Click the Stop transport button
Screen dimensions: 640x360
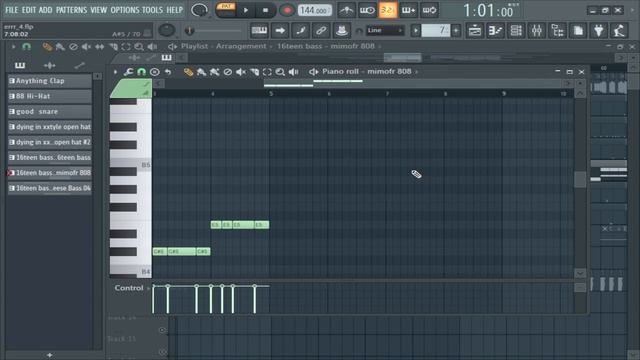pos(265,10)
